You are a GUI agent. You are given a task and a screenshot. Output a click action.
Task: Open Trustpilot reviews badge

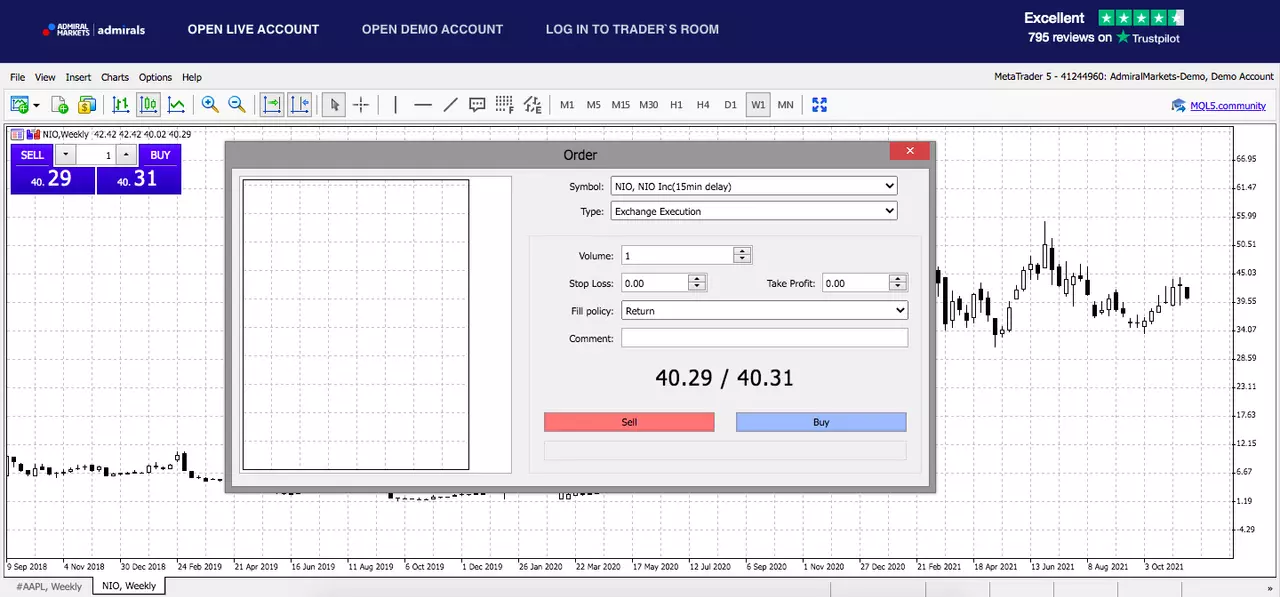pos(1104,27)
